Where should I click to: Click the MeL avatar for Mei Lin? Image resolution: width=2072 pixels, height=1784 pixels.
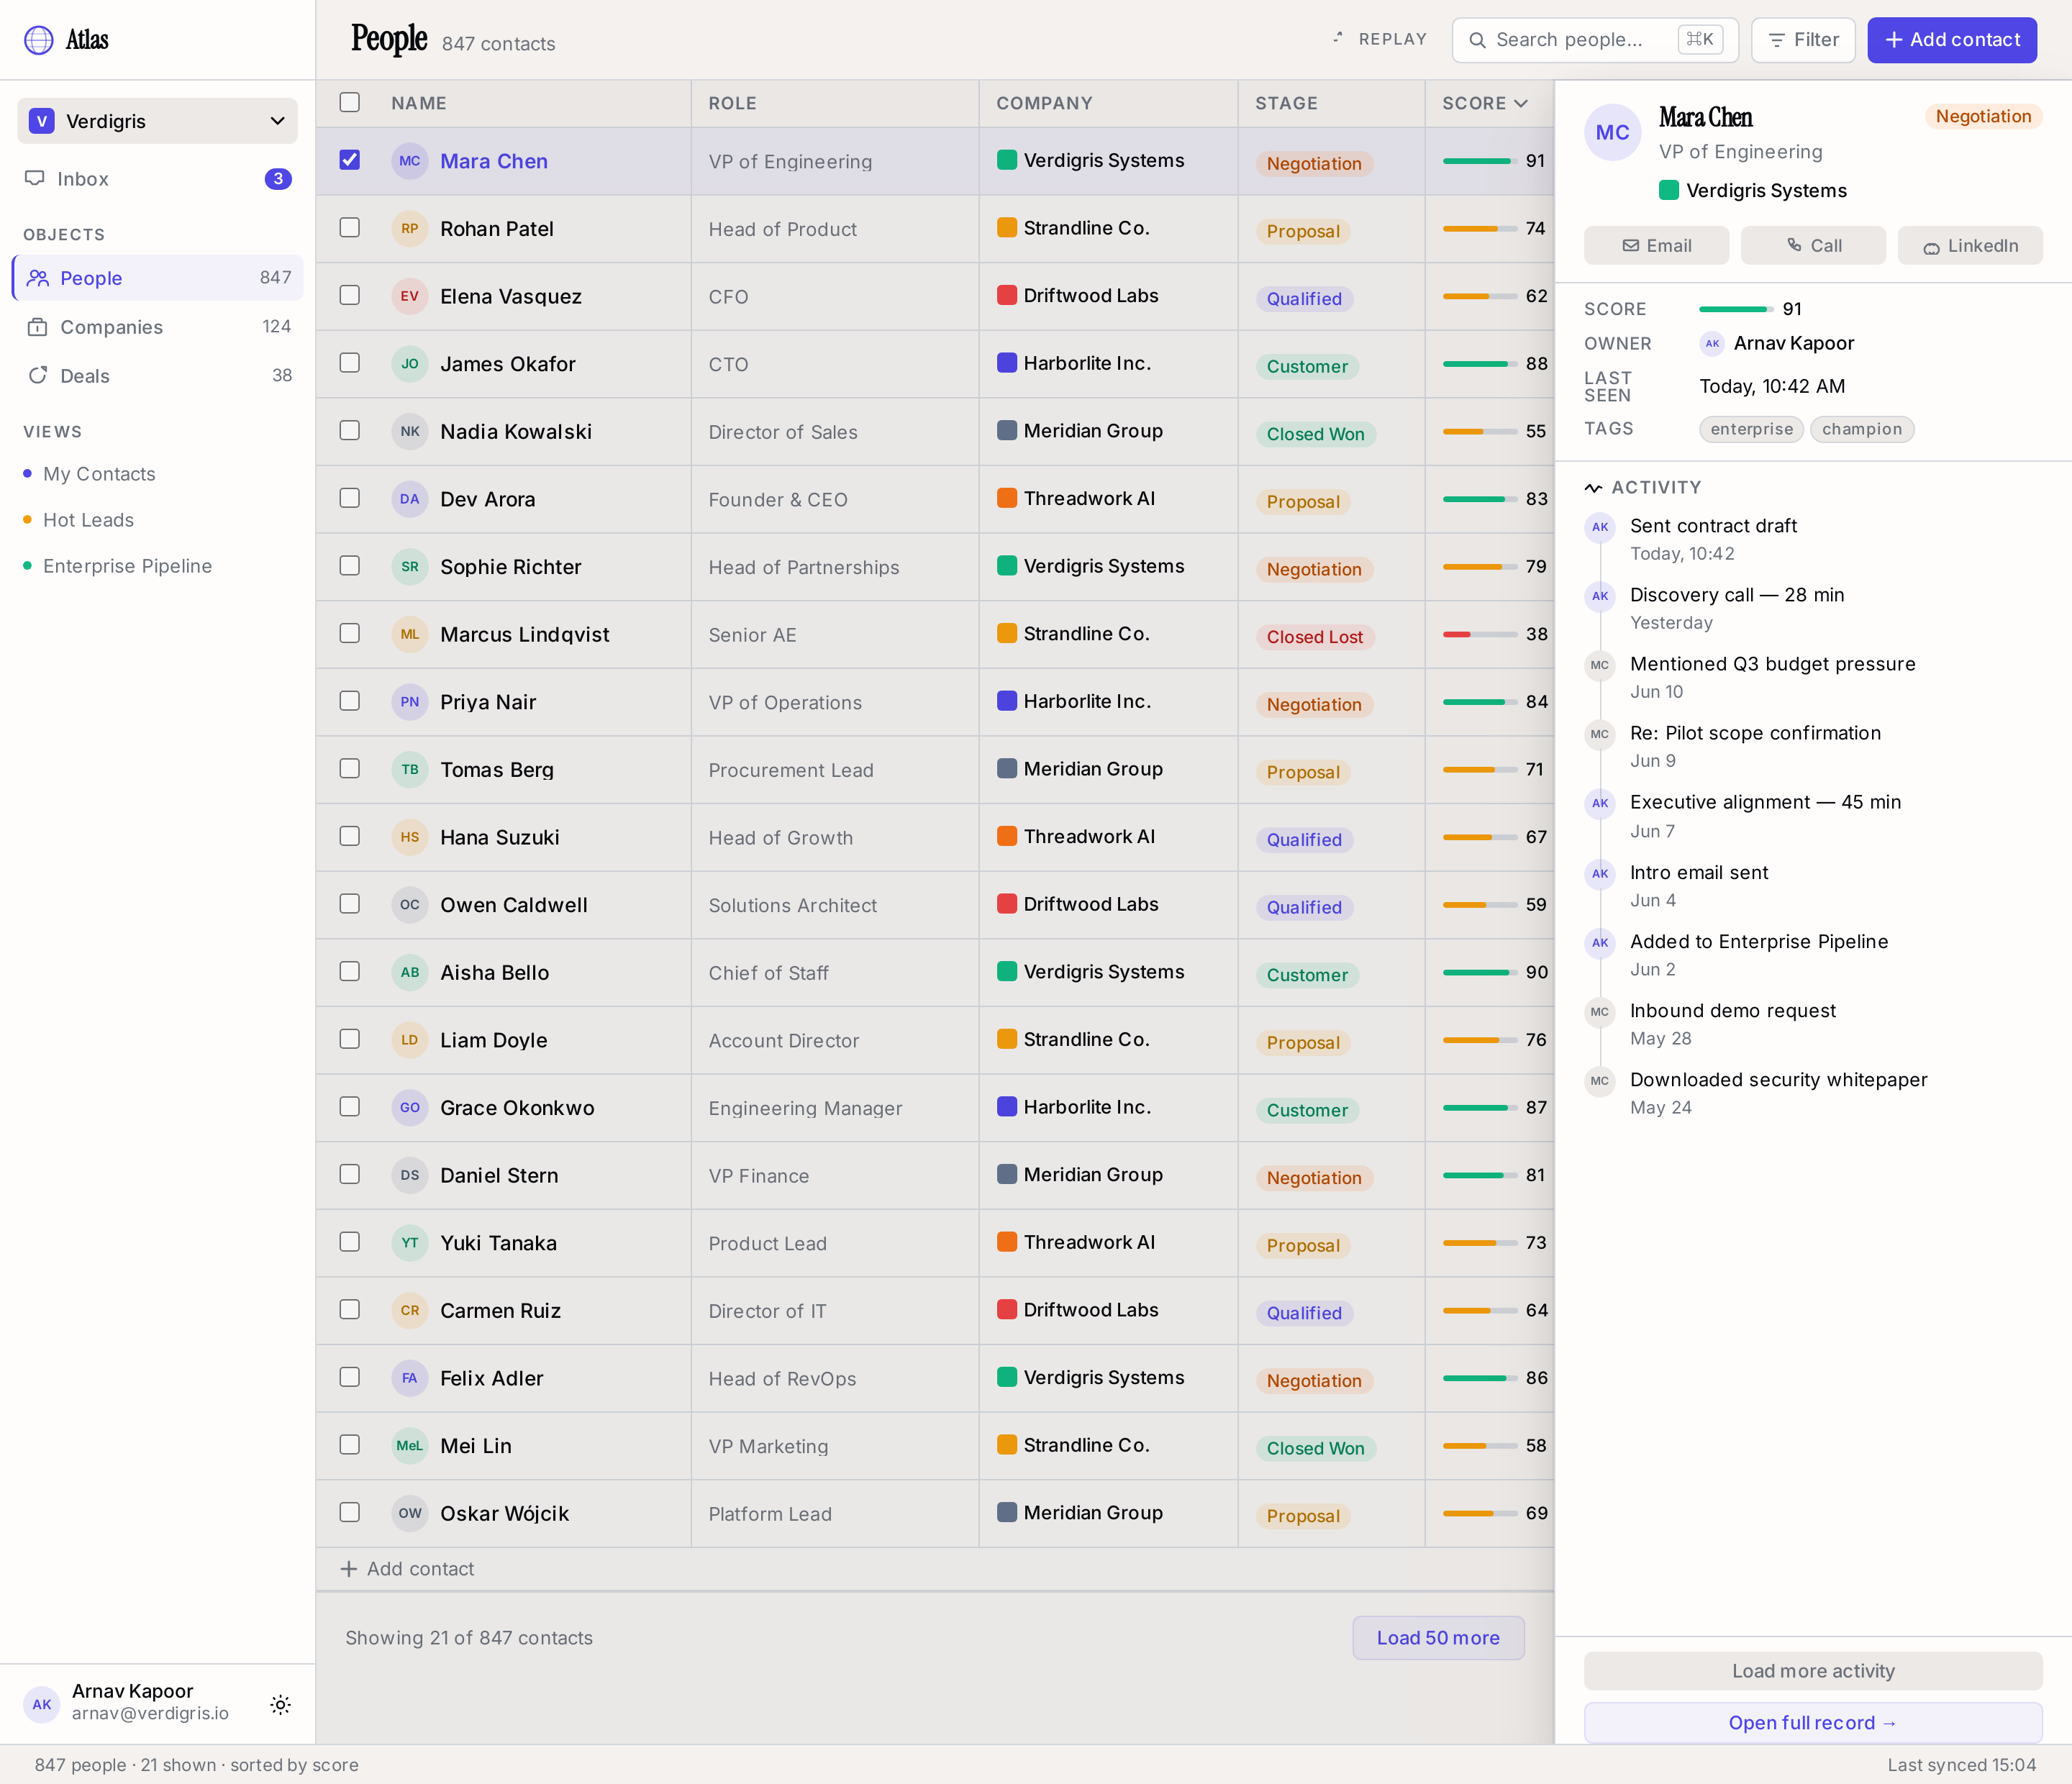coord(410,1445)
